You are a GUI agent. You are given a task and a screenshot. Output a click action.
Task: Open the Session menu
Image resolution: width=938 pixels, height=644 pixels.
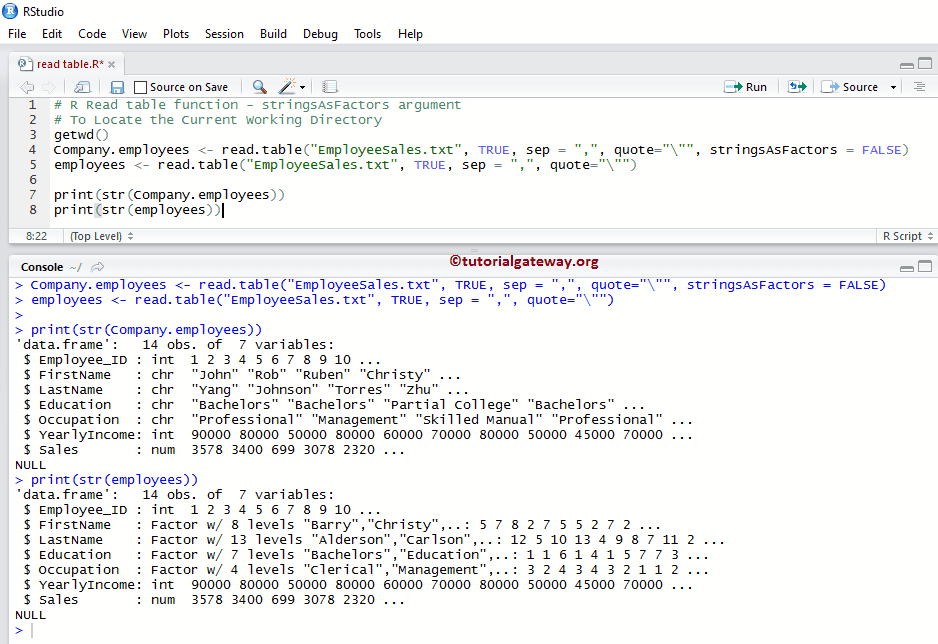[224, 34]
